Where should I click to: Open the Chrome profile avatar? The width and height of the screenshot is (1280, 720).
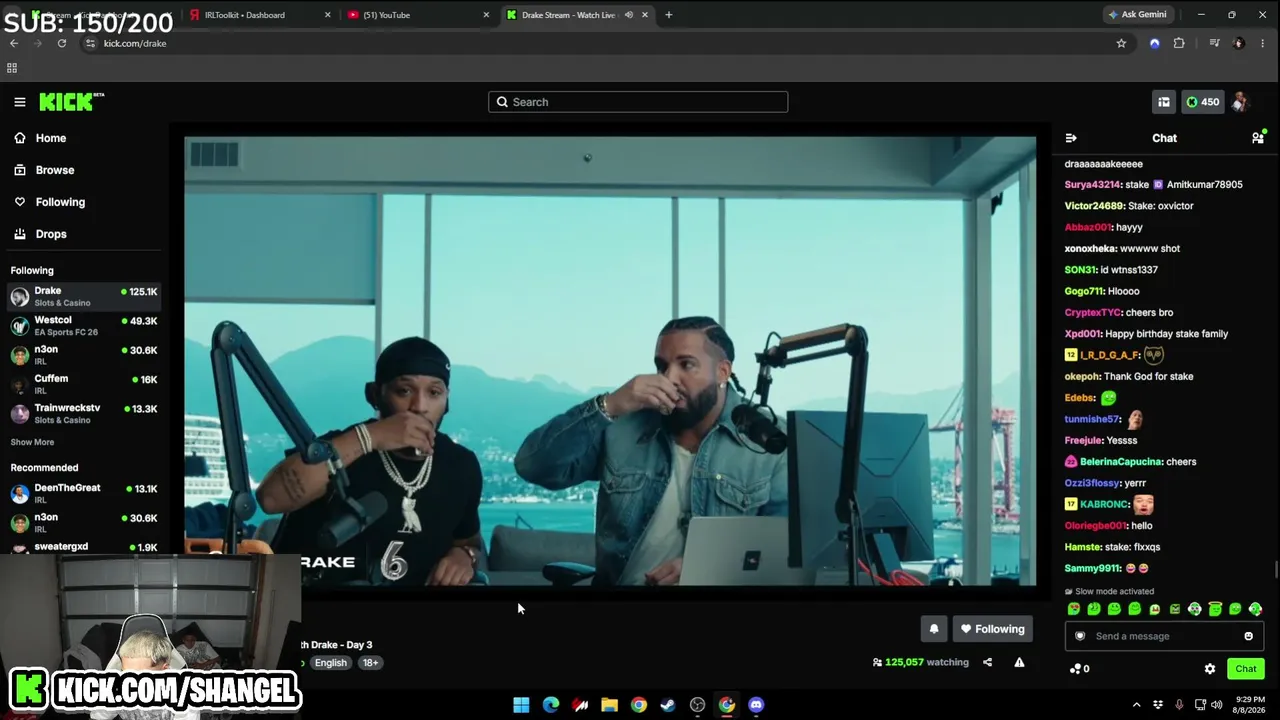(1239, 43)
